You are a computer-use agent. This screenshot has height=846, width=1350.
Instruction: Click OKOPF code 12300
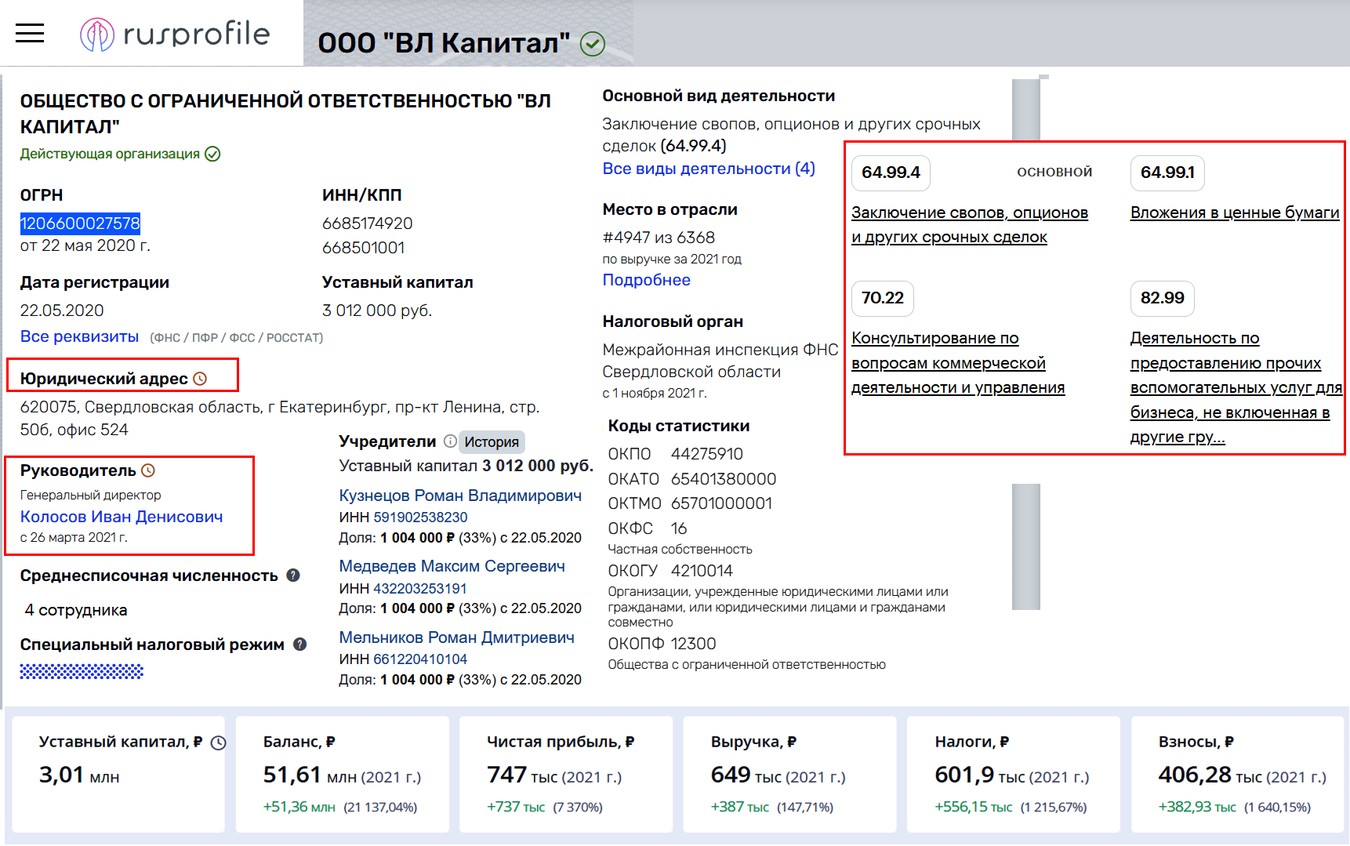tap(693, 643)
